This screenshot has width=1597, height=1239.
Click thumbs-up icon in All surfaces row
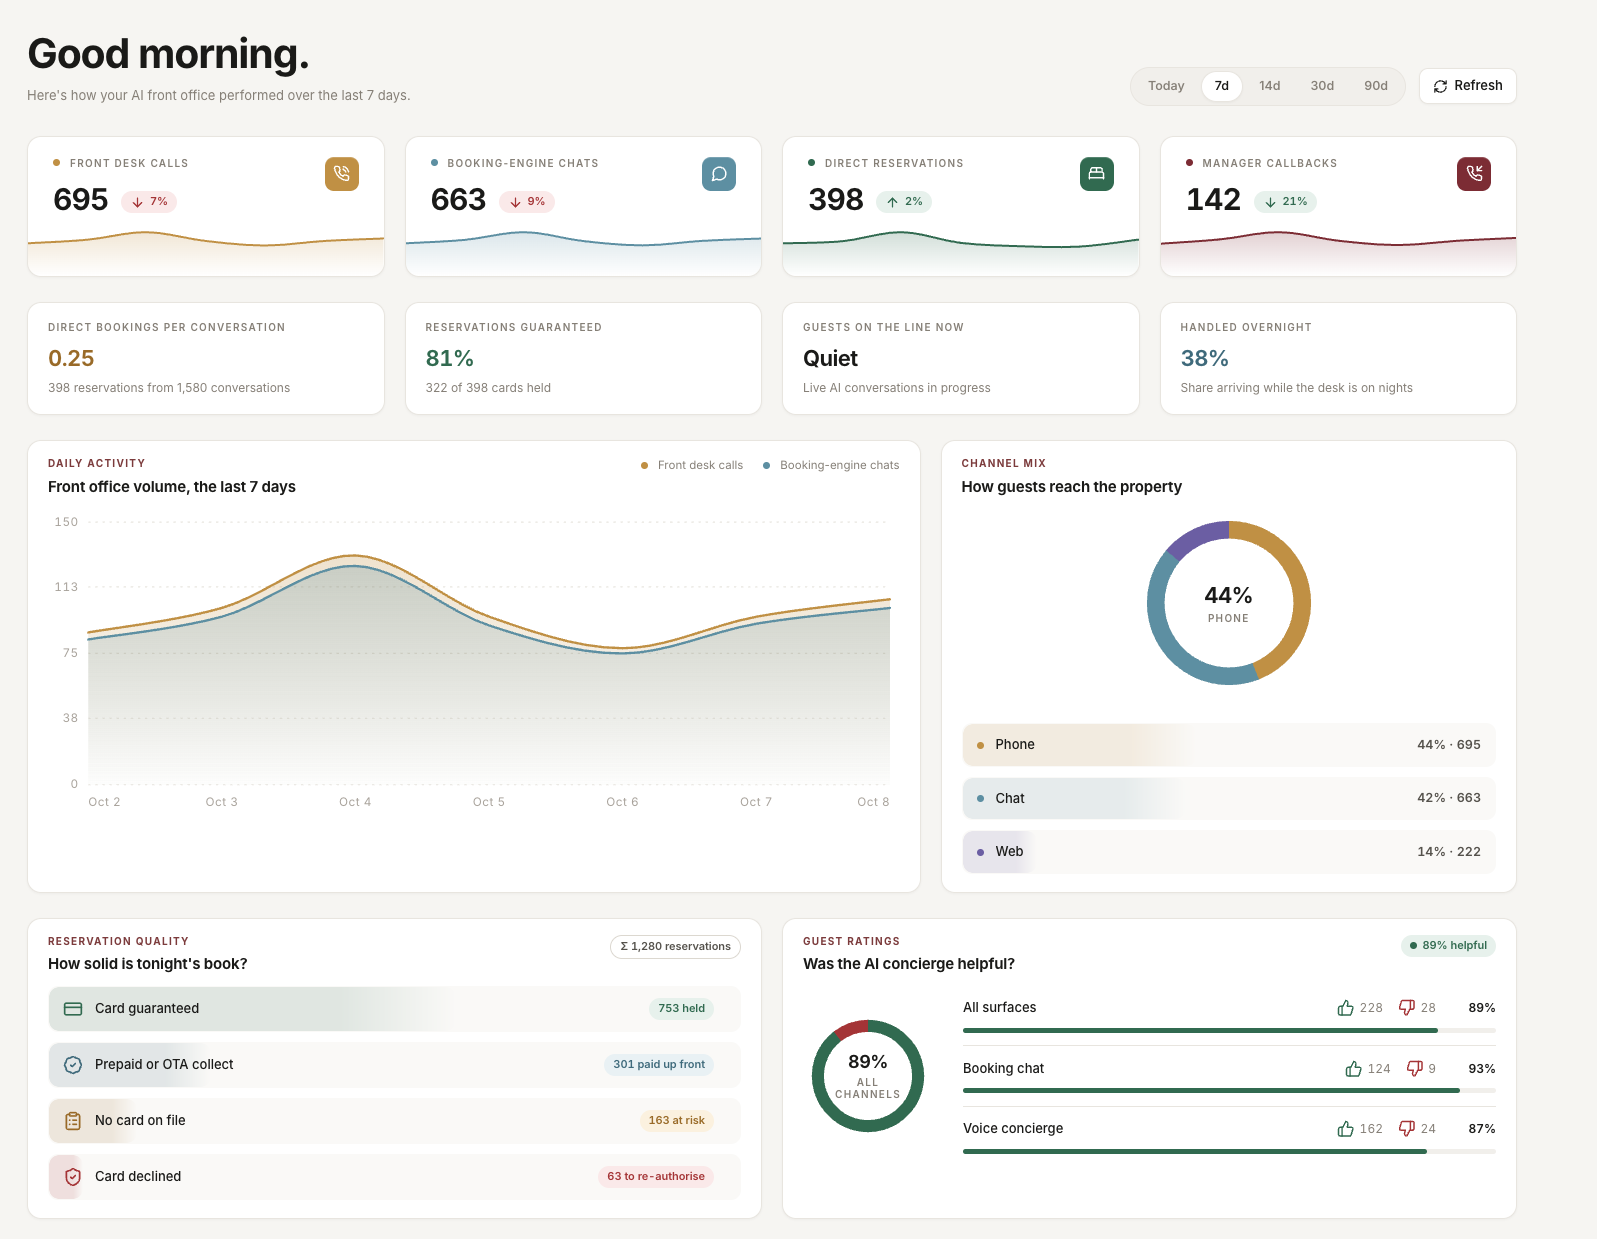(1346, 1008)
